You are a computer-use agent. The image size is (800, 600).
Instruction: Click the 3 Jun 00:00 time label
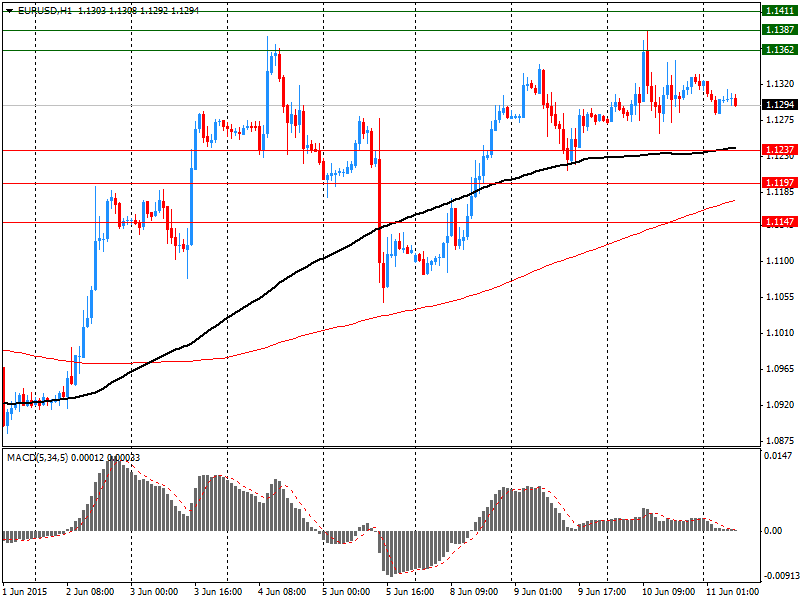click(155, 592)
